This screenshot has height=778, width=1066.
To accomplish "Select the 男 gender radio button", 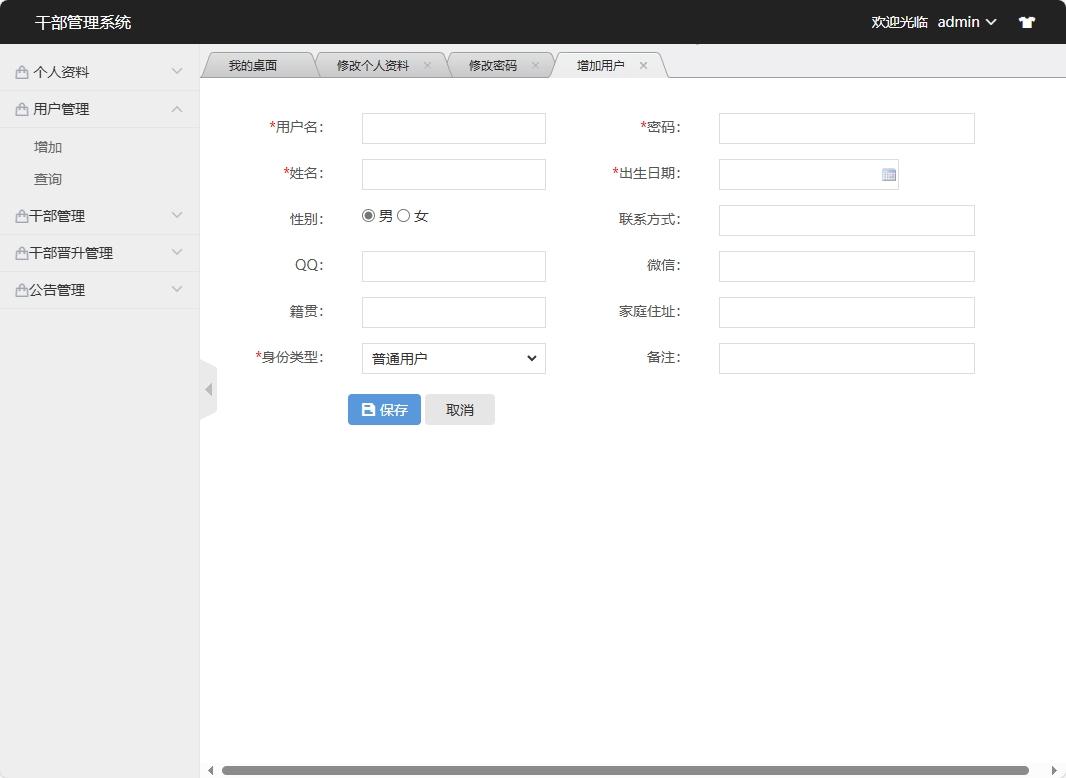I will [x=368, y=214].
